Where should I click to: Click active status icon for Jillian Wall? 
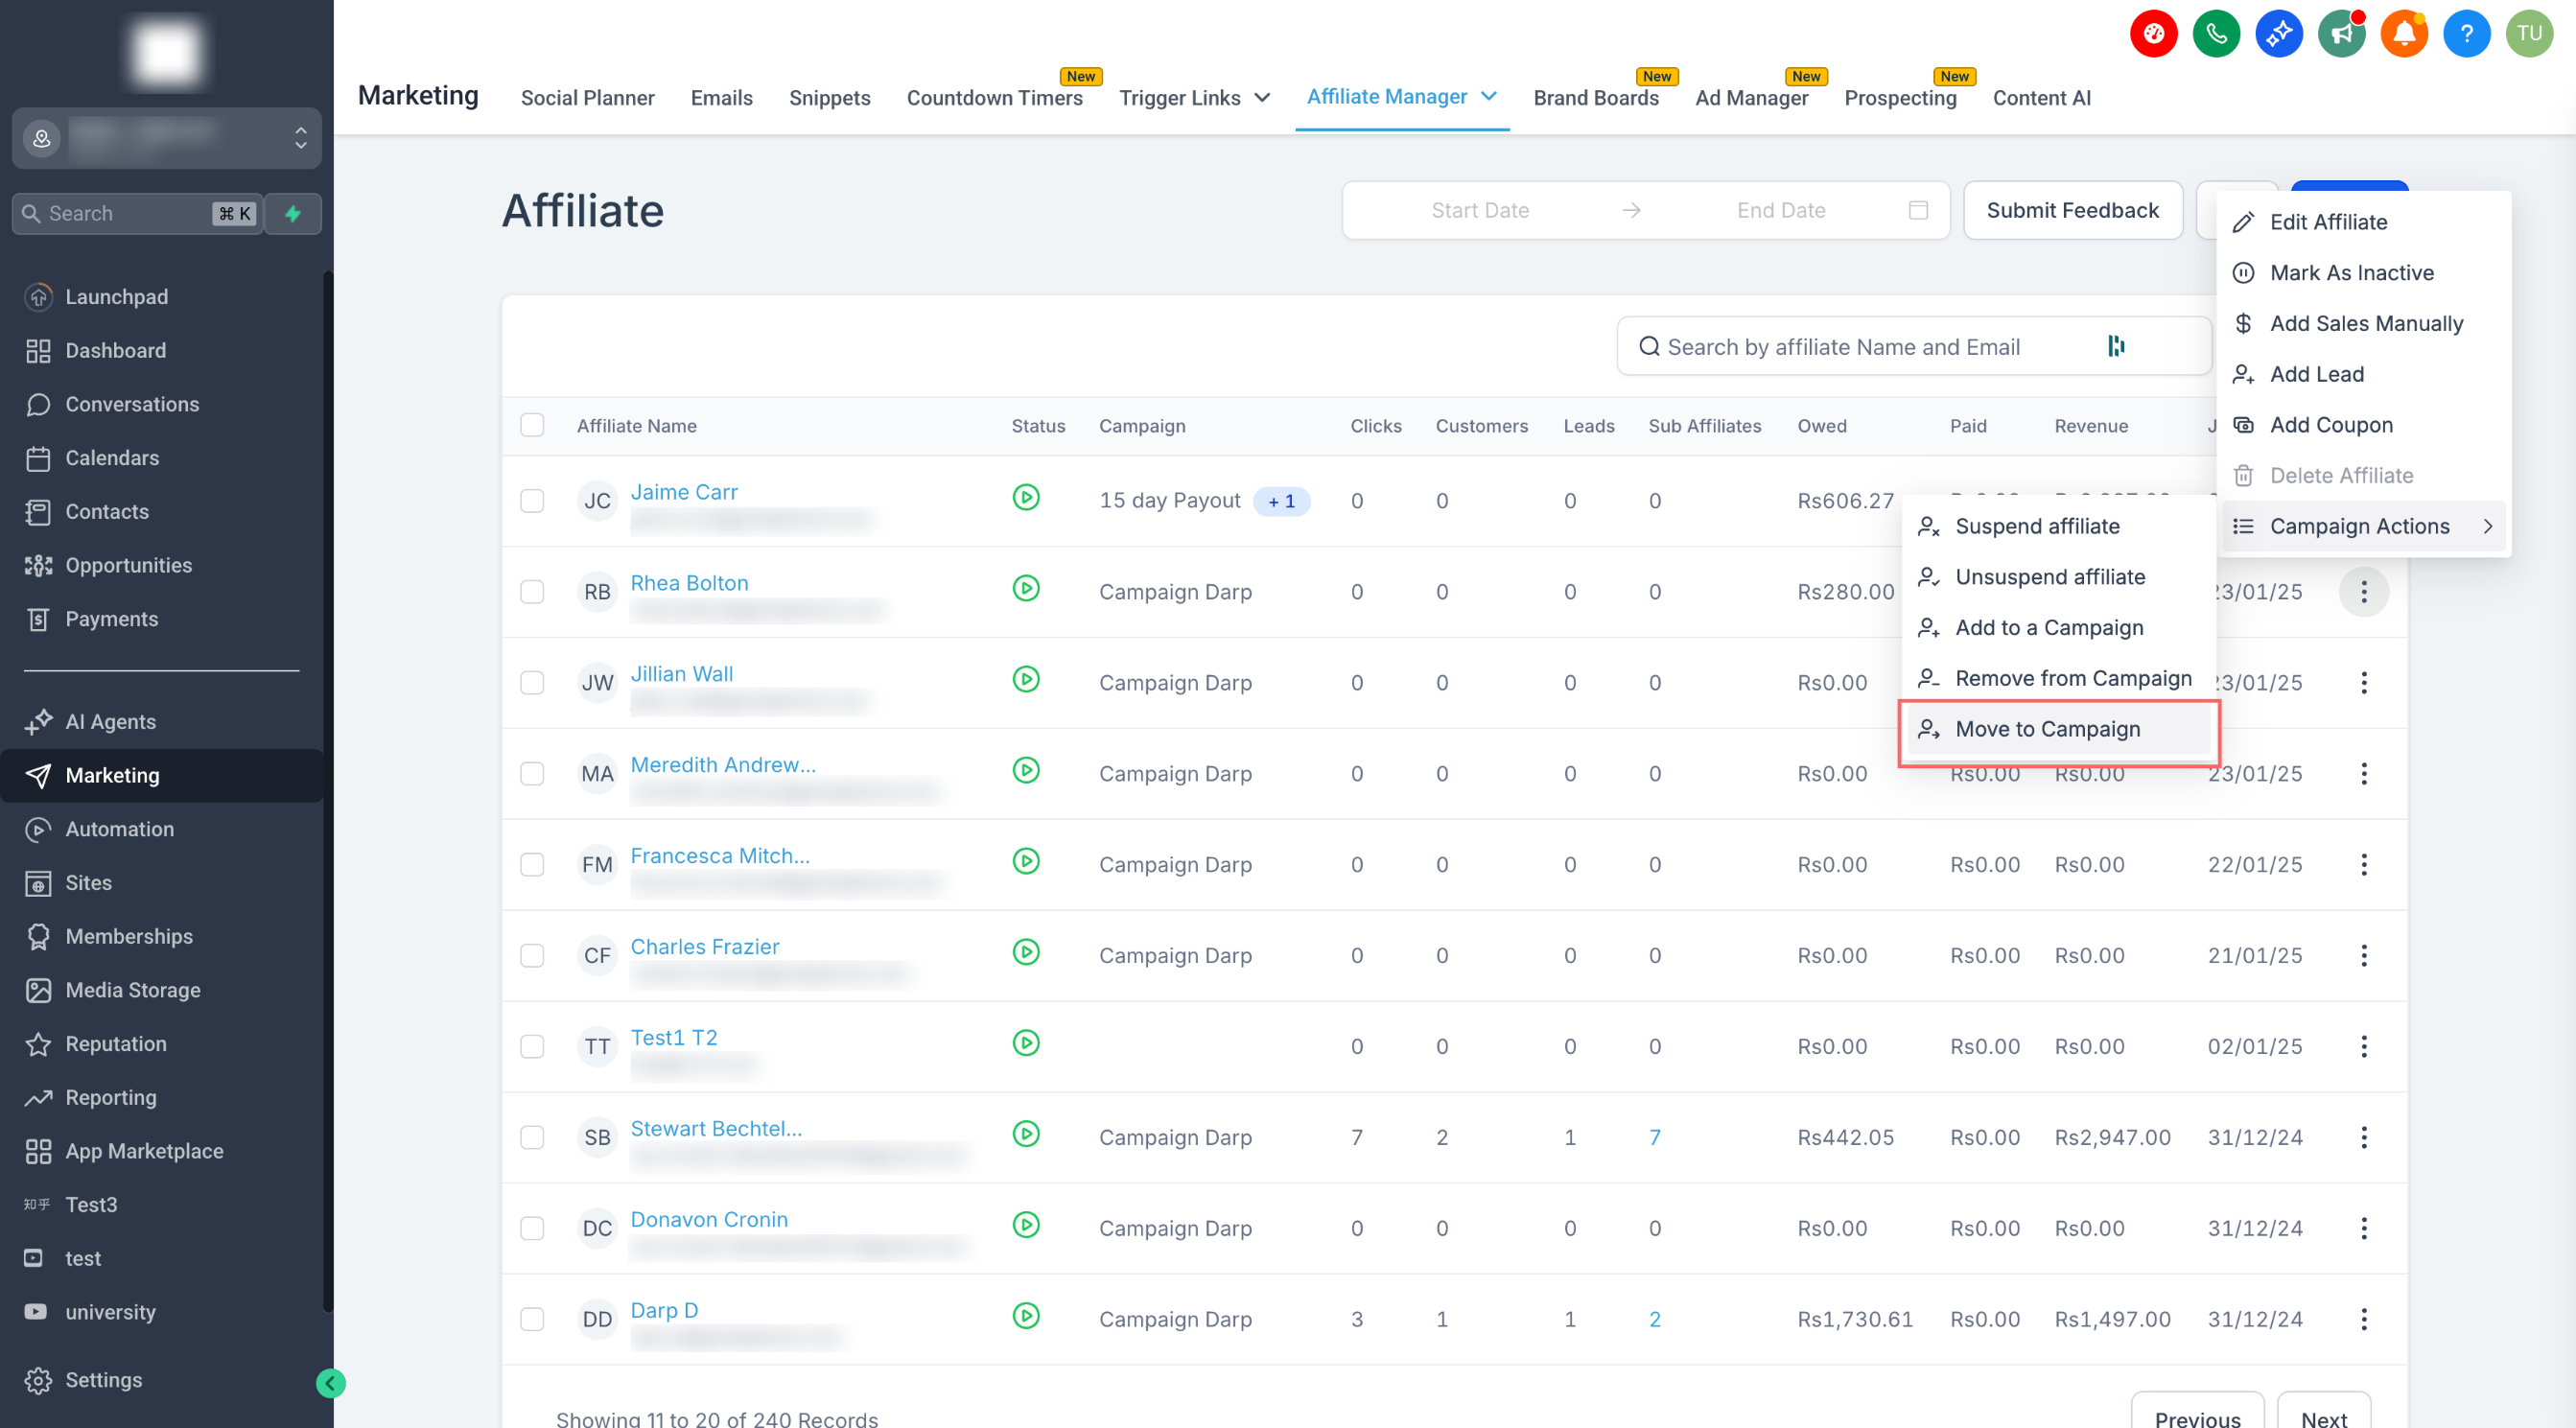(x=1025, y=679)
